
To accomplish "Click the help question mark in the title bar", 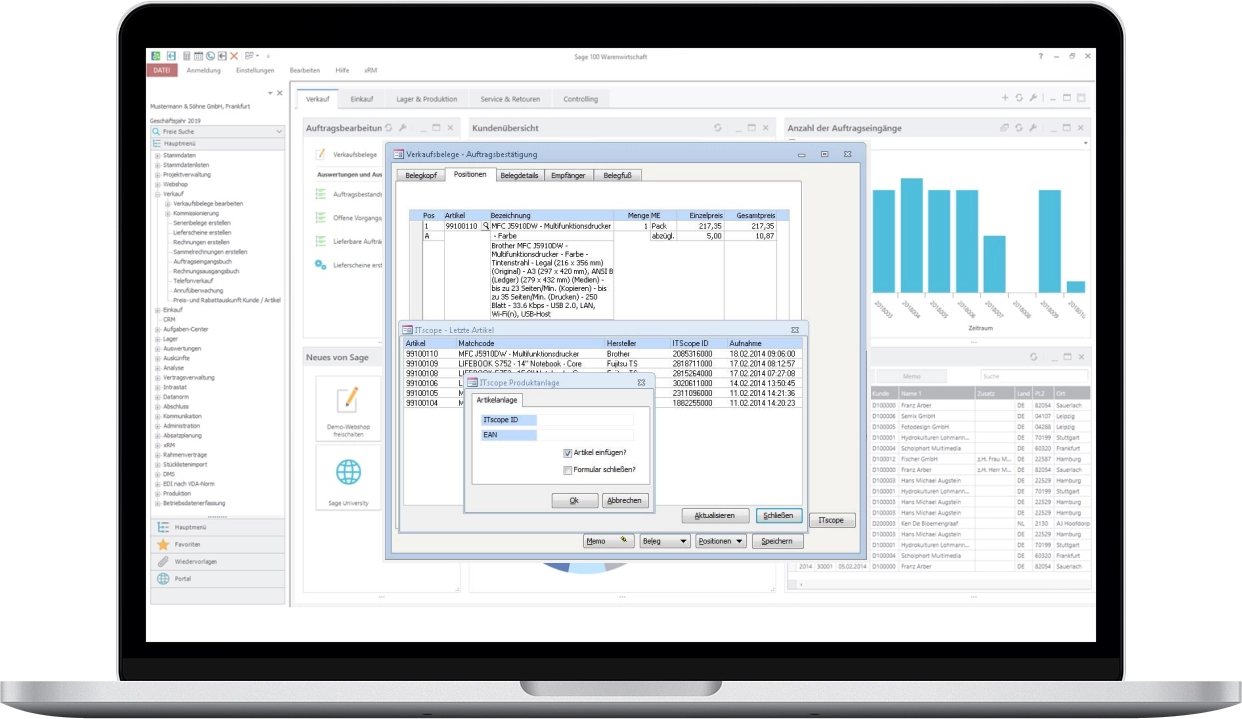I will [1040, 57].
